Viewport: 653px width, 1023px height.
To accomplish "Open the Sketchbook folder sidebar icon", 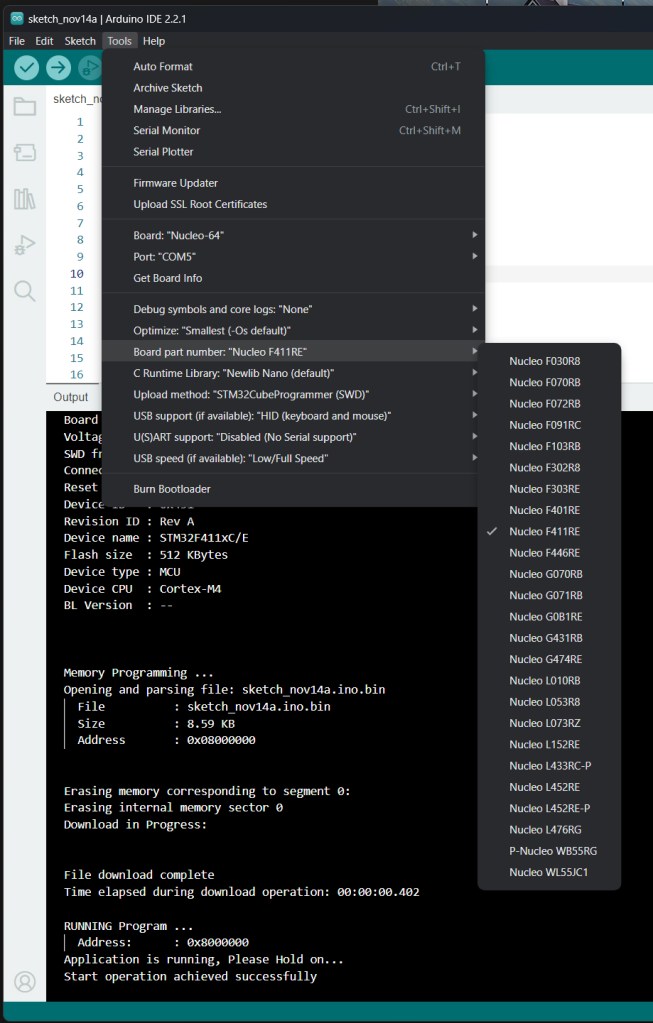I will [25, 107].
